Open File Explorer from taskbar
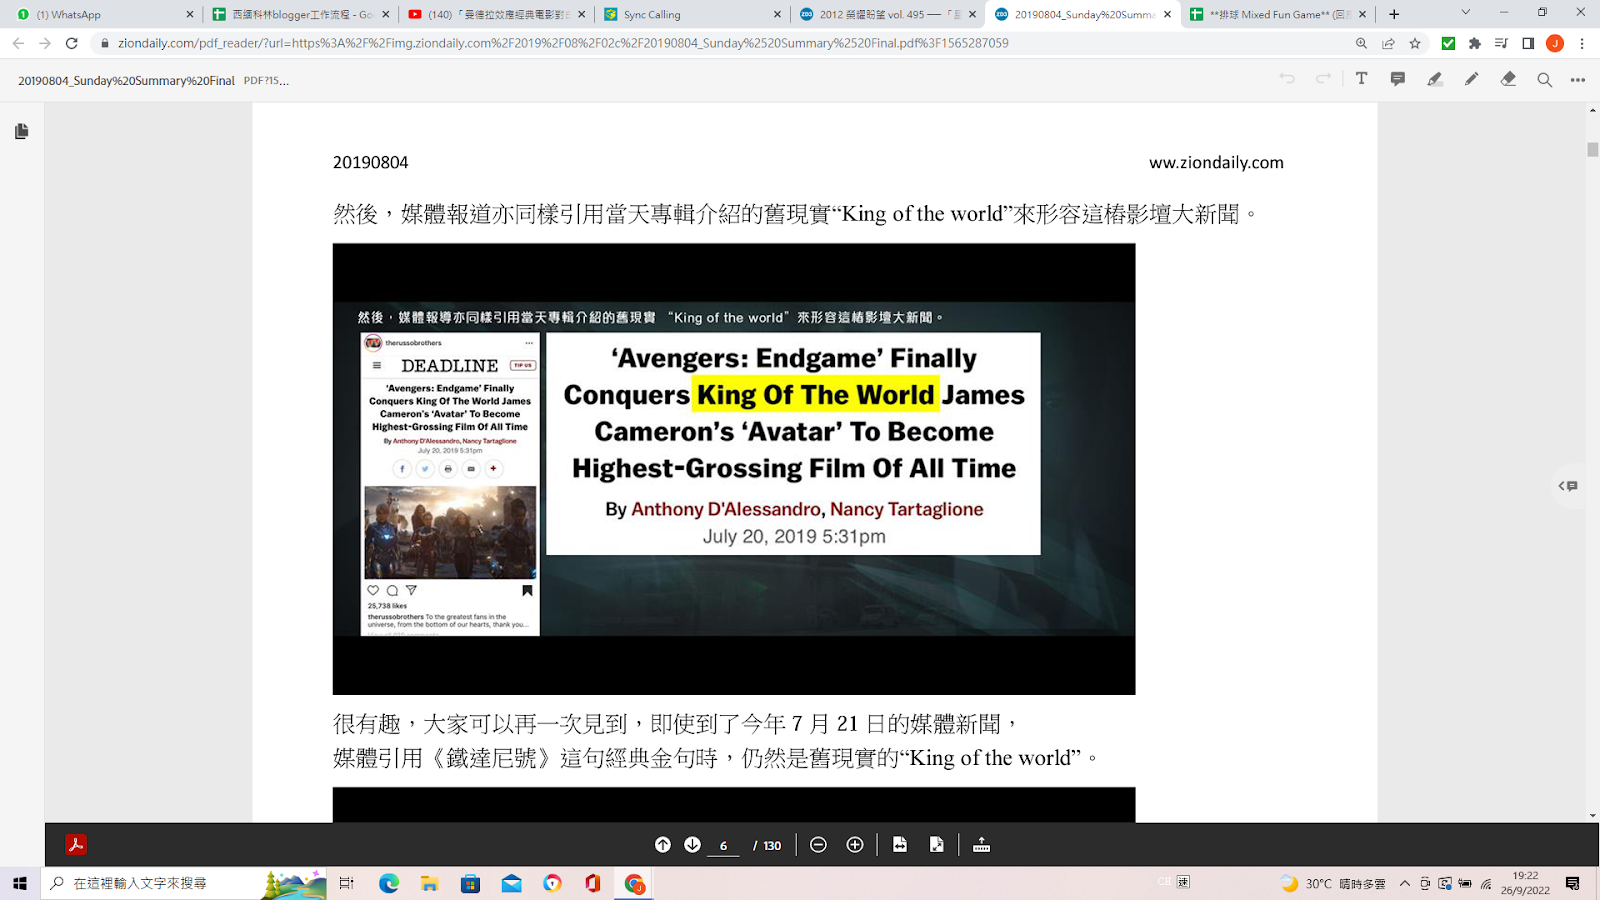This screenshot has height=900, width=1600. [430, 883]
